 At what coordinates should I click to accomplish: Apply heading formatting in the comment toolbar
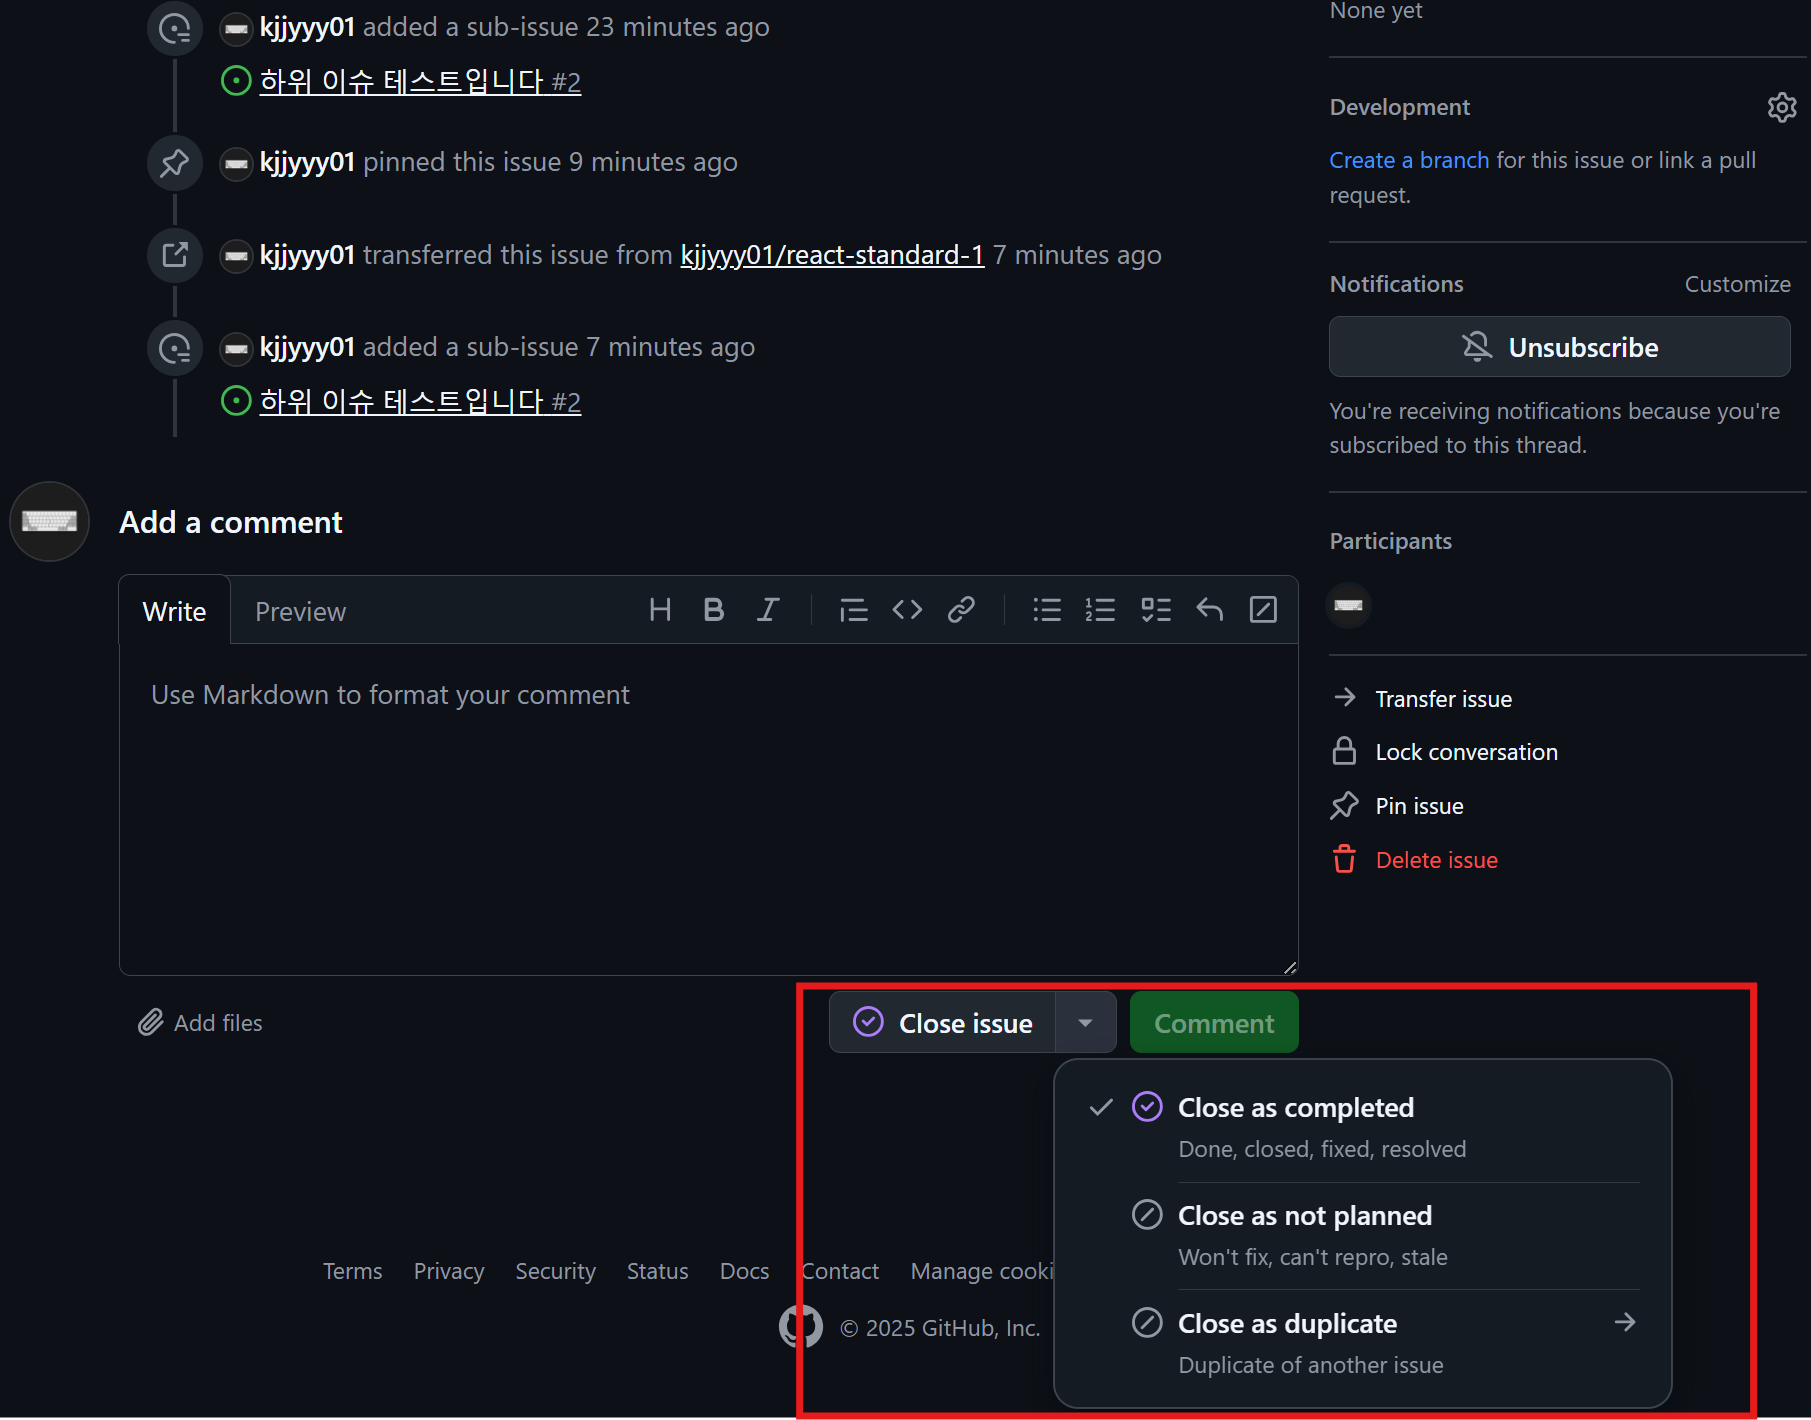pos(660,610)
